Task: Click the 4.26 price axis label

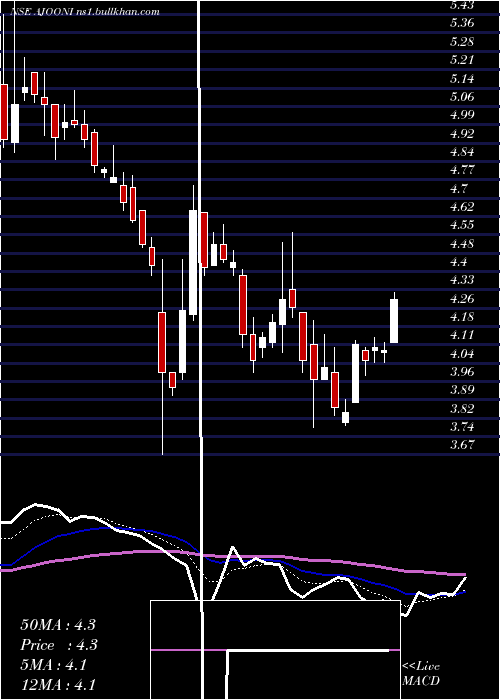Action: point(462,299)
